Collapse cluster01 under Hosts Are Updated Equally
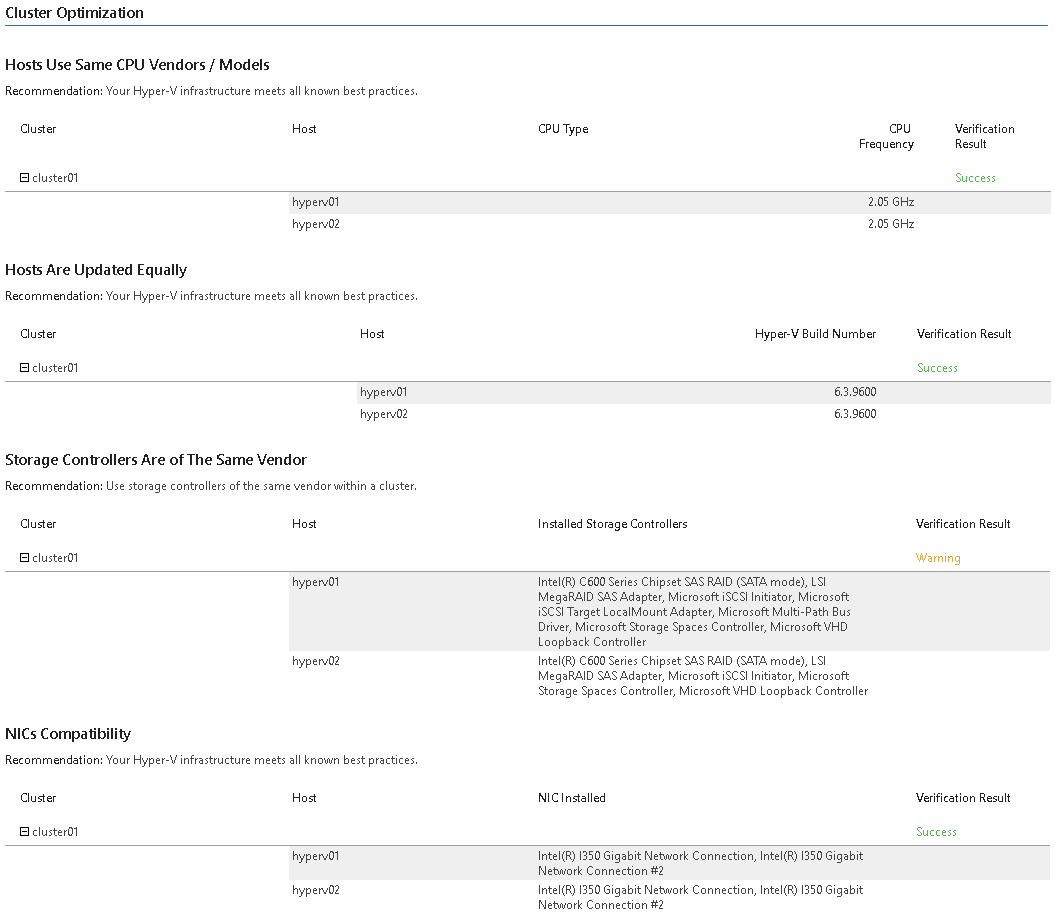 coord(25,368)
